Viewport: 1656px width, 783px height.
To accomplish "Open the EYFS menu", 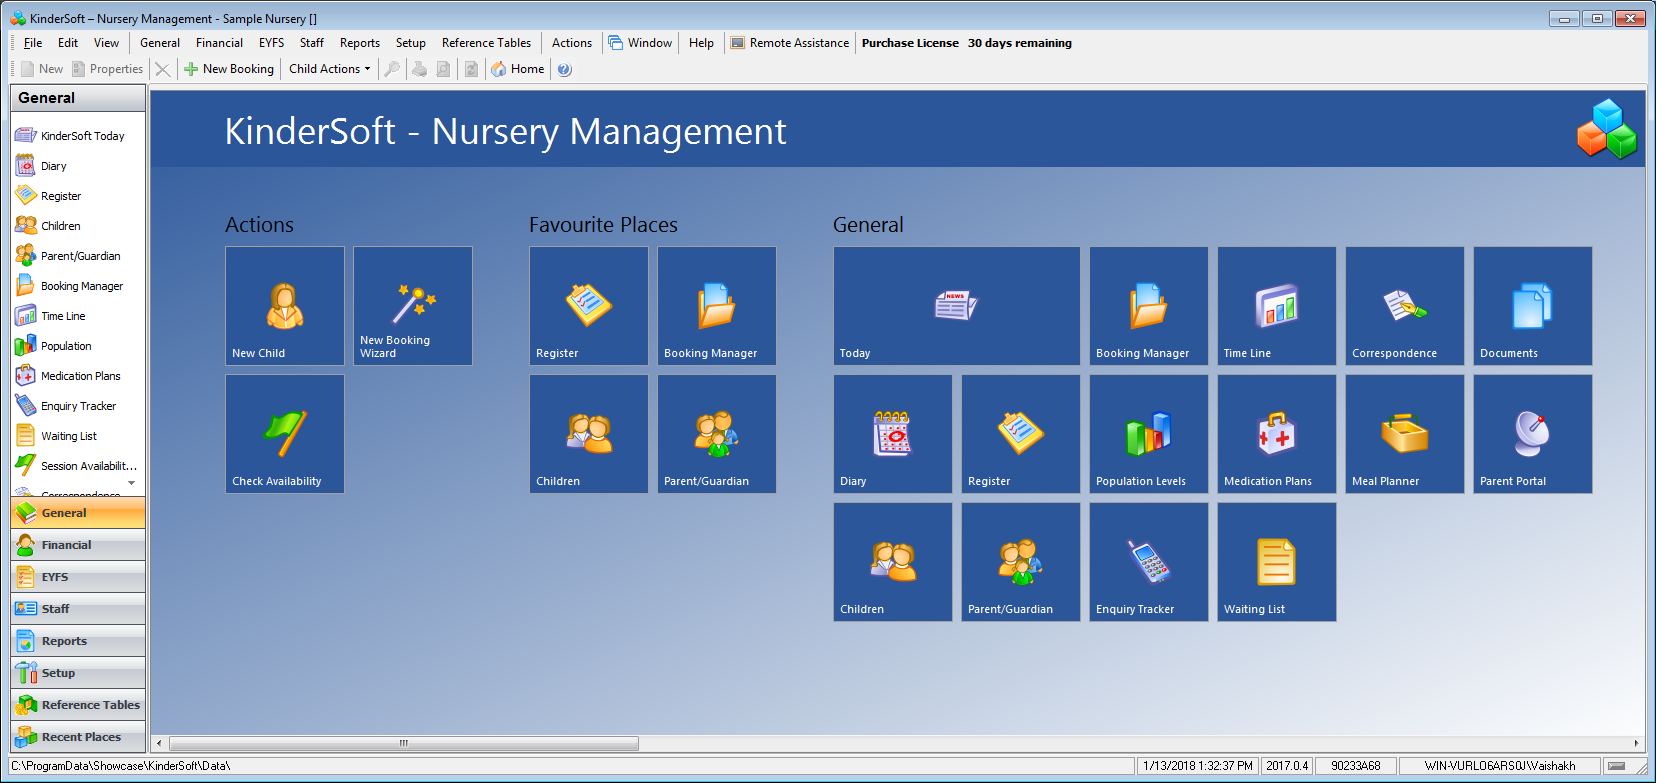I will 271,43.
